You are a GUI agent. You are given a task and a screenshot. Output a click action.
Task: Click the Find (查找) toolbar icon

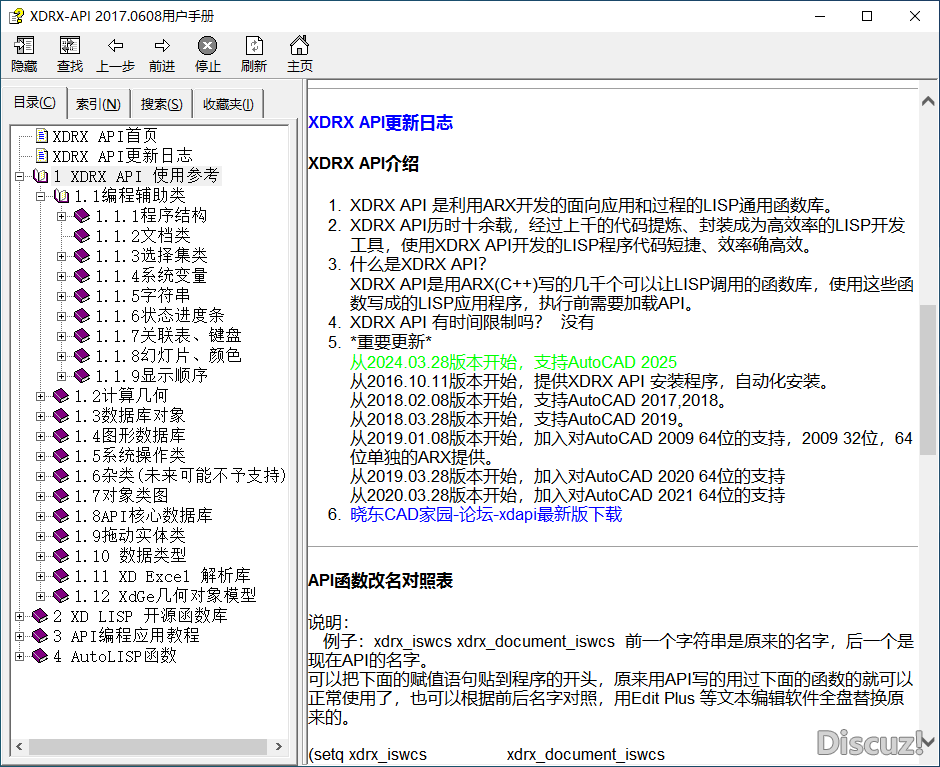pyautogui.click(x=70, y=46)
